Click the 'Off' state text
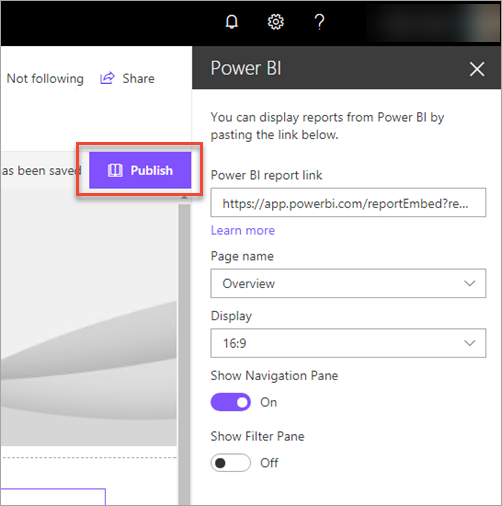 [x=269, y=463]
